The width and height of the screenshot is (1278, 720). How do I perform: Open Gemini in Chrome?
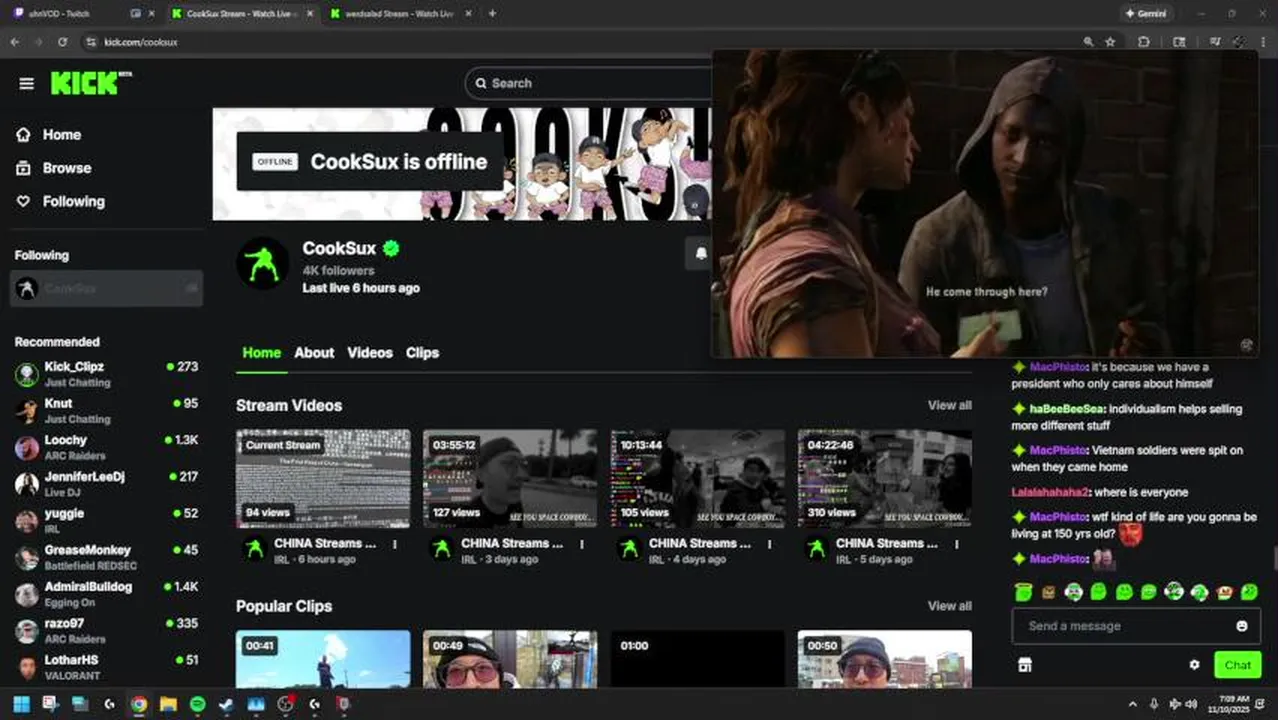click(x=1146, y=14)
